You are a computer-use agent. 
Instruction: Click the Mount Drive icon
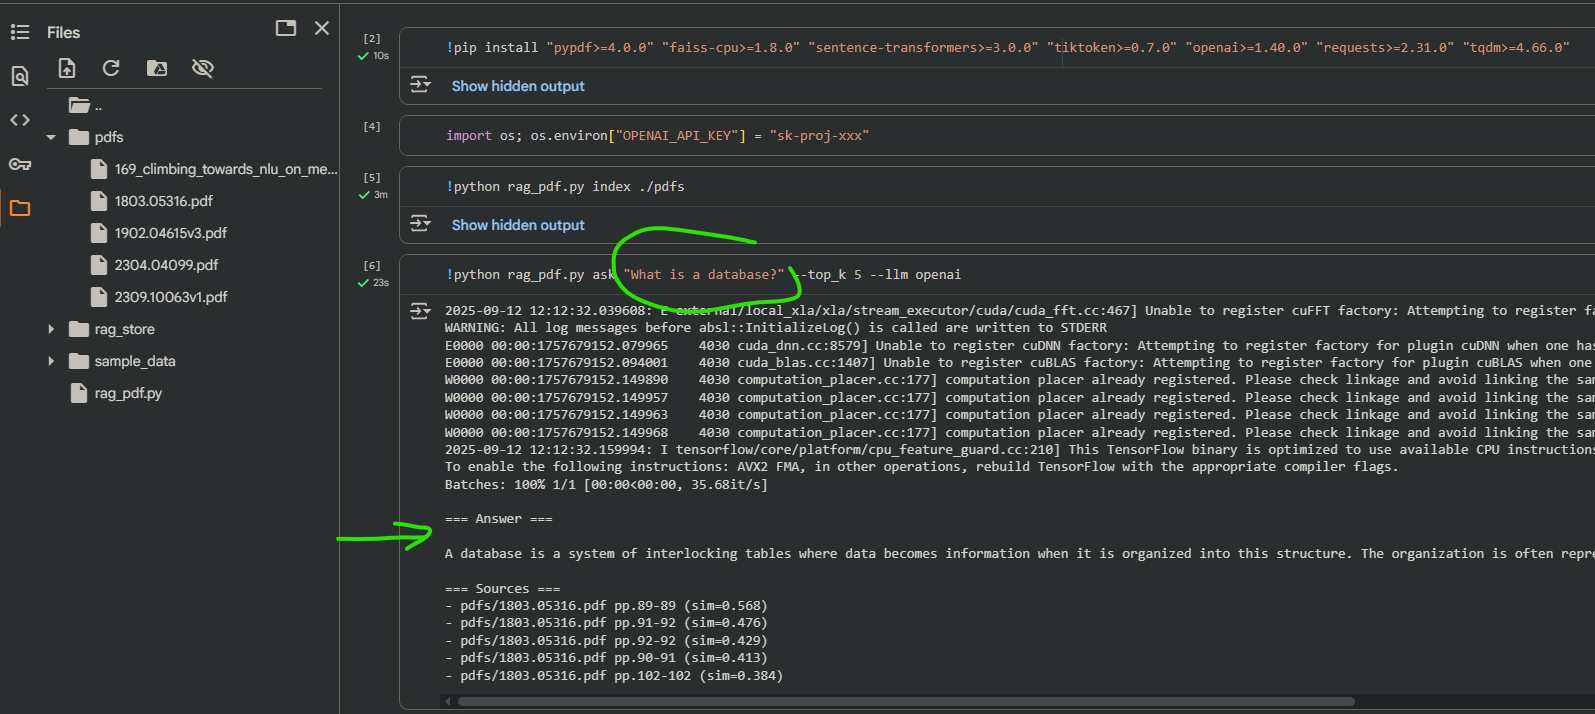[x=157, y=68]
